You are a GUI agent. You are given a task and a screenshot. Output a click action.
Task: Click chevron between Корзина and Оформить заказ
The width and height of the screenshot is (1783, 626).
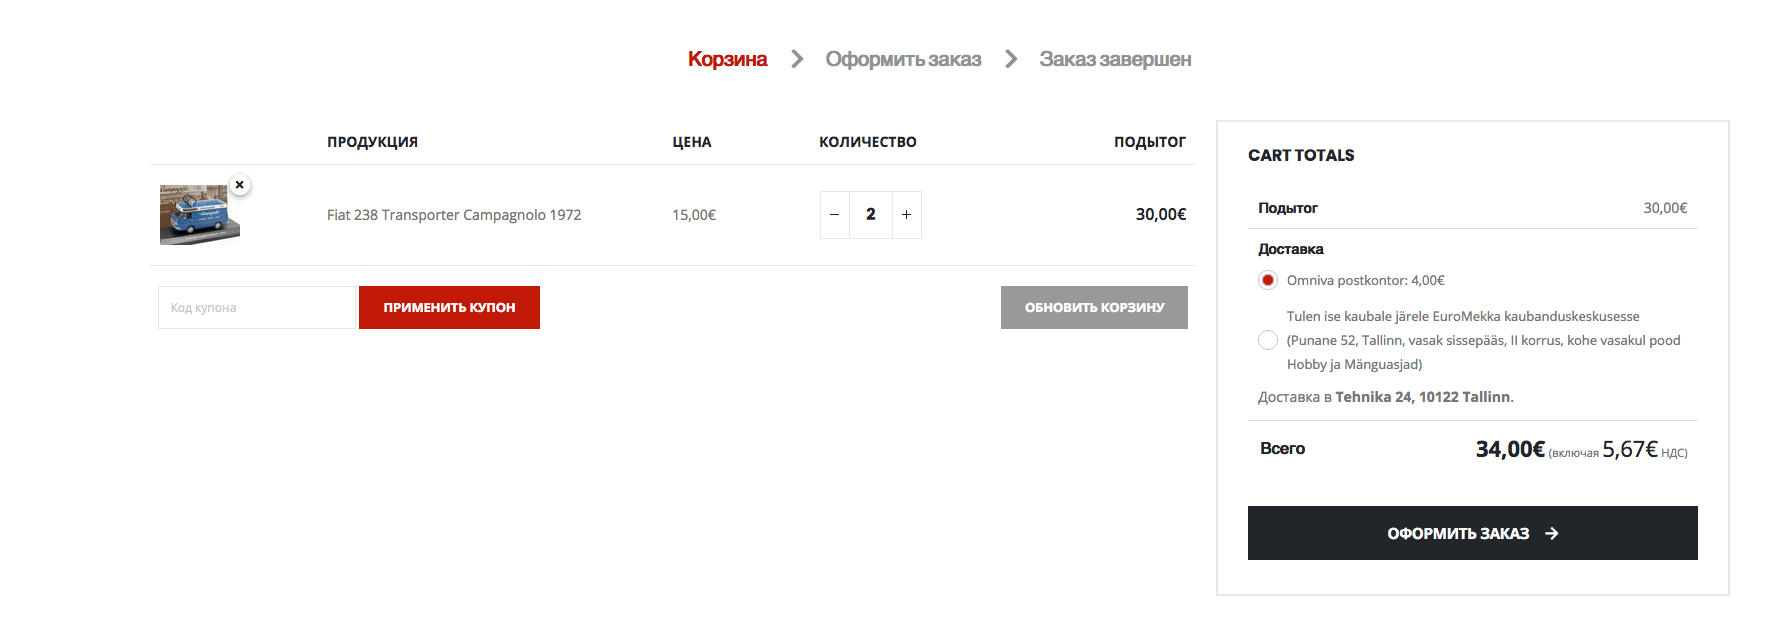(x=797, y=59)
